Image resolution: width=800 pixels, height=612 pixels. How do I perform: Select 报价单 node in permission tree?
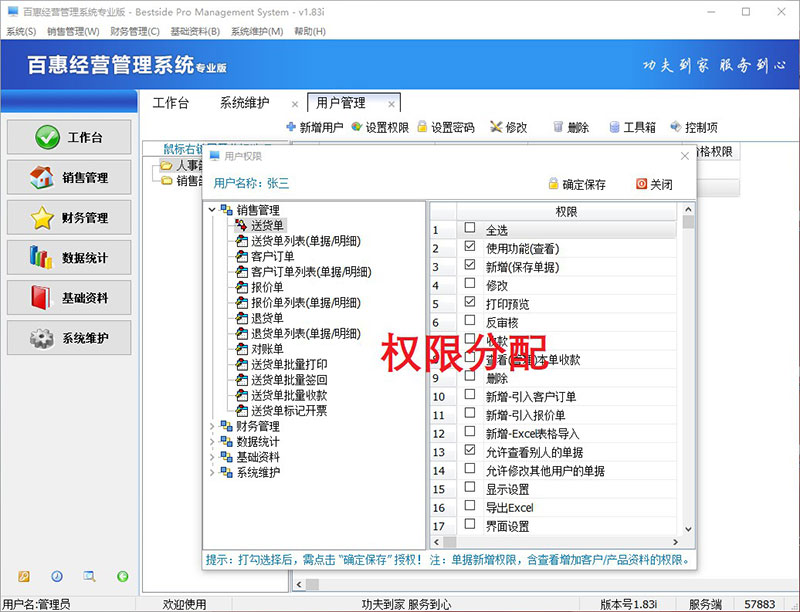pos(267,287)
